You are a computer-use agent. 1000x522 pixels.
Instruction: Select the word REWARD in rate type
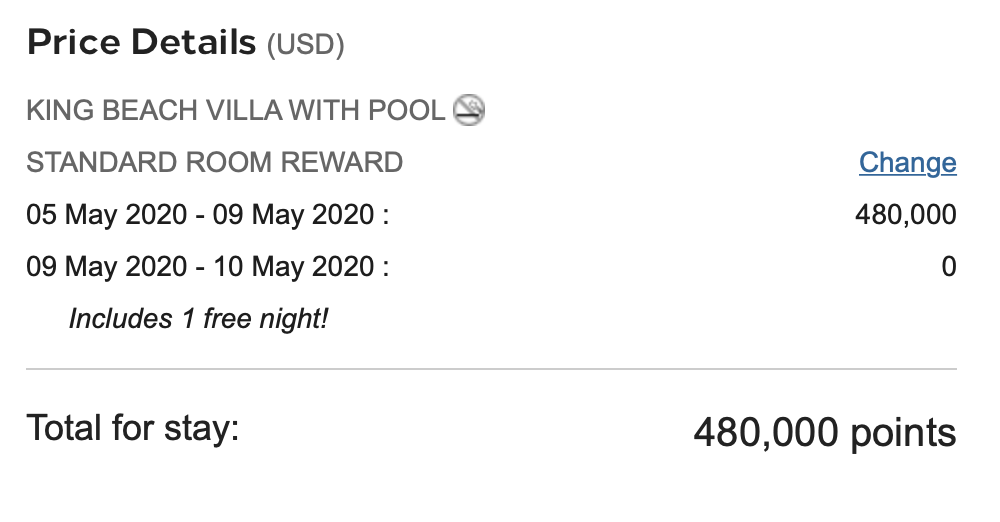pyautogui.click(x=342, y=163)
